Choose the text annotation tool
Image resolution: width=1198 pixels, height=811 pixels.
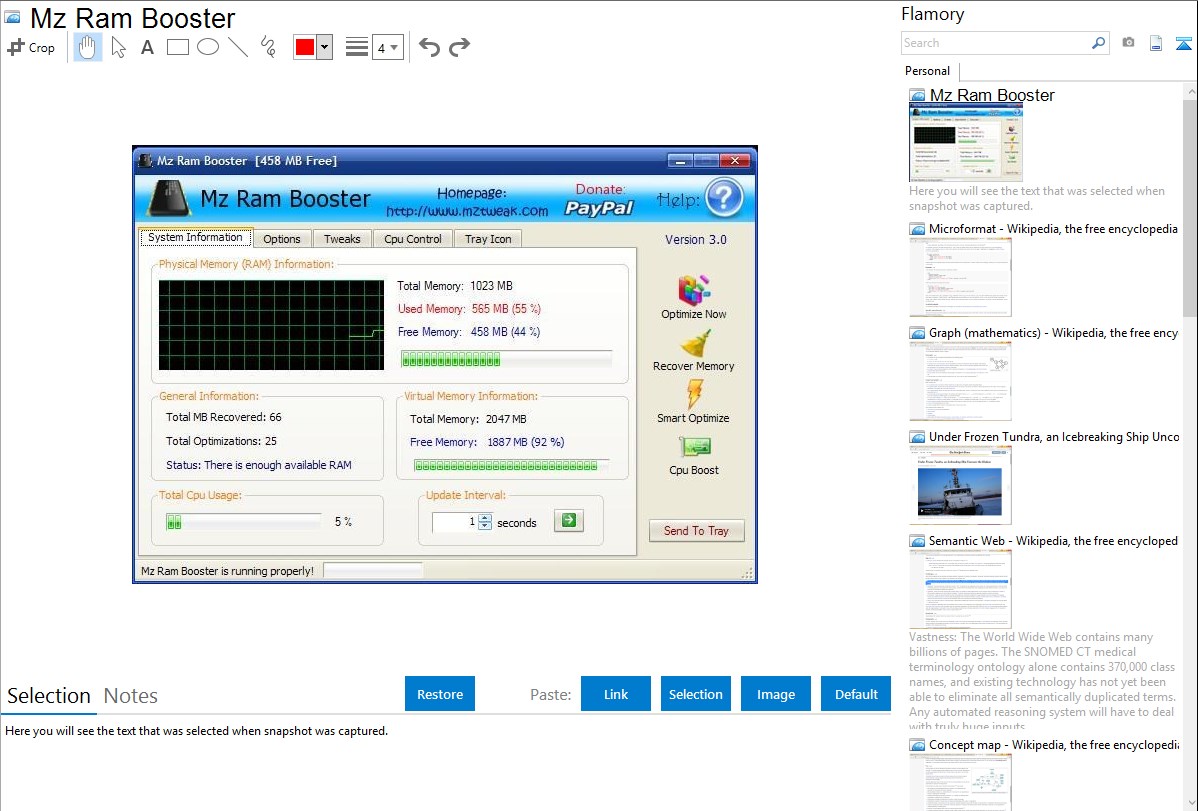coord(147,47)
